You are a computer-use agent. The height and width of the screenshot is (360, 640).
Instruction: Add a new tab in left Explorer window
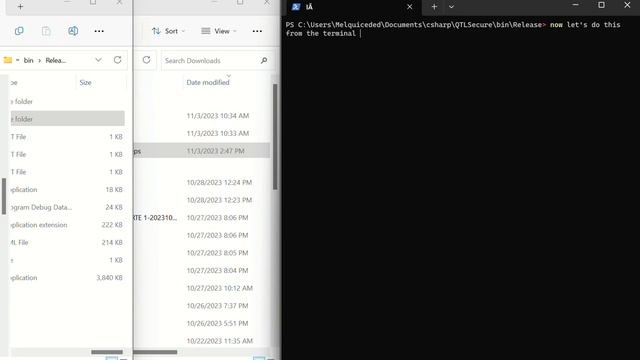(x=20, y=7)
